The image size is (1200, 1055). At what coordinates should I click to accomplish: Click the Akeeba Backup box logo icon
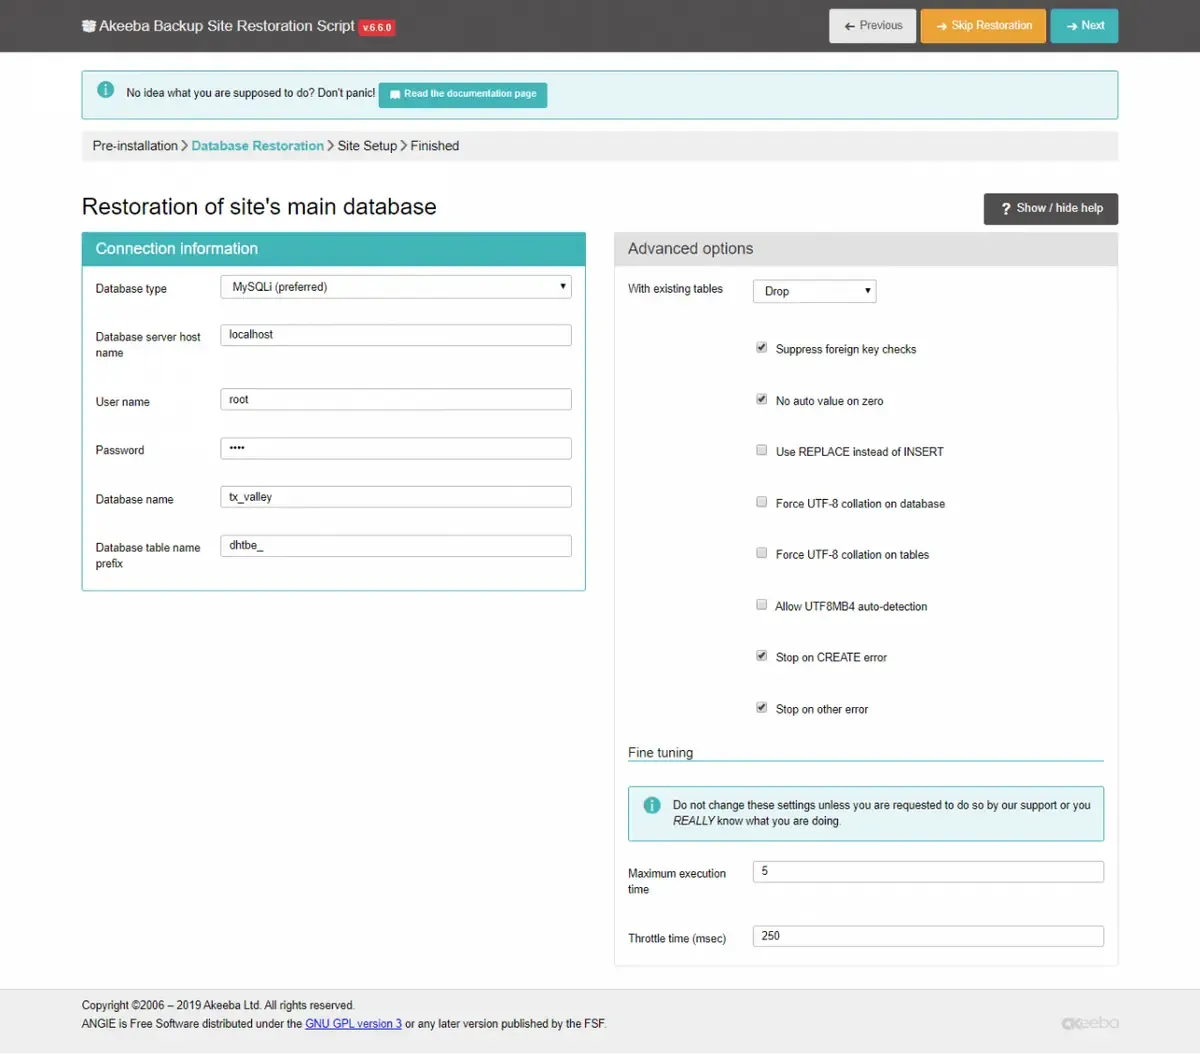[x=89, y=26]
